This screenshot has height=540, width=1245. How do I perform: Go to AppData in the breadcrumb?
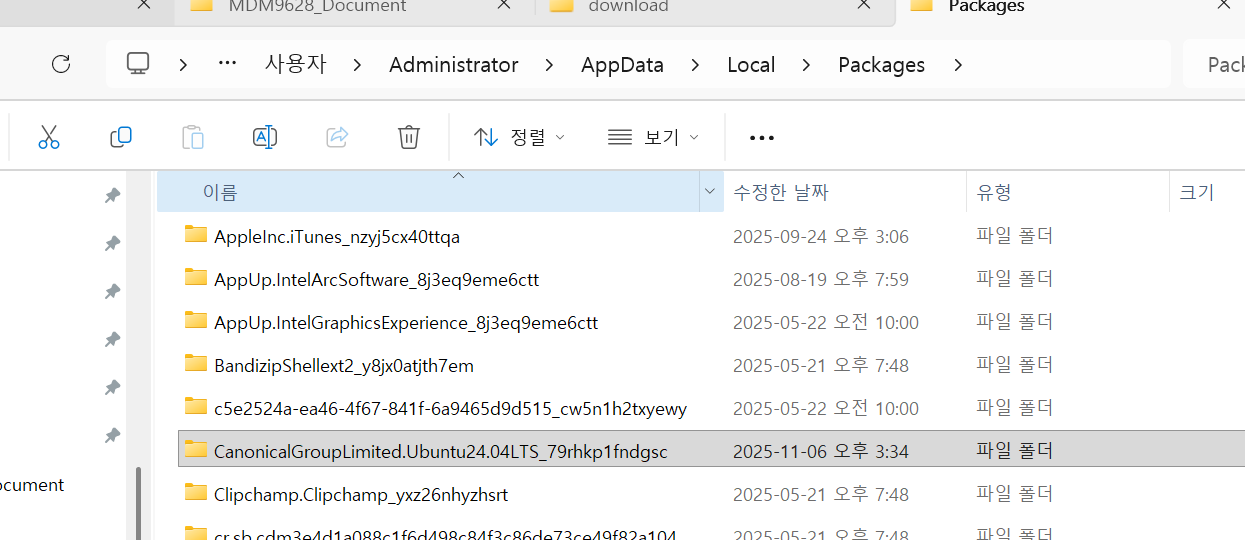(622, 65)
